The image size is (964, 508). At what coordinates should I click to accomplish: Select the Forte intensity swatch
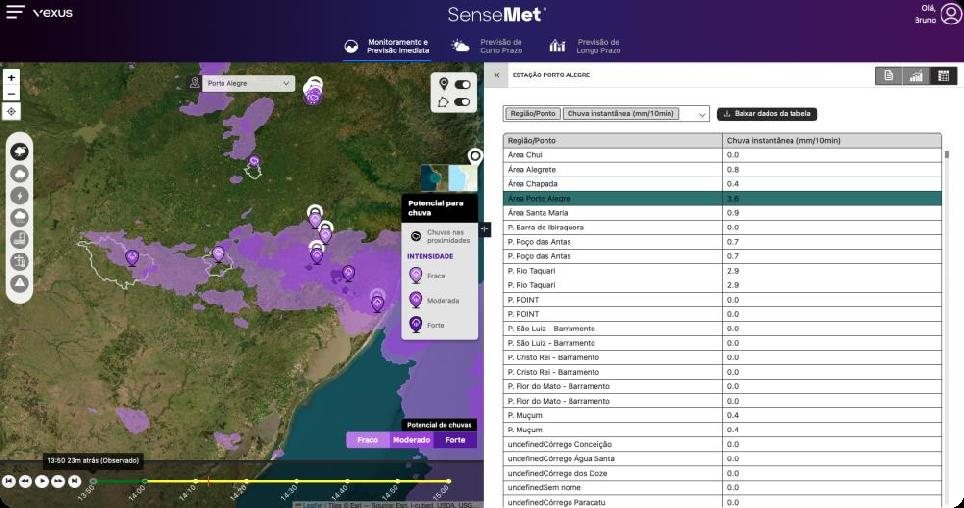(455, 440)
